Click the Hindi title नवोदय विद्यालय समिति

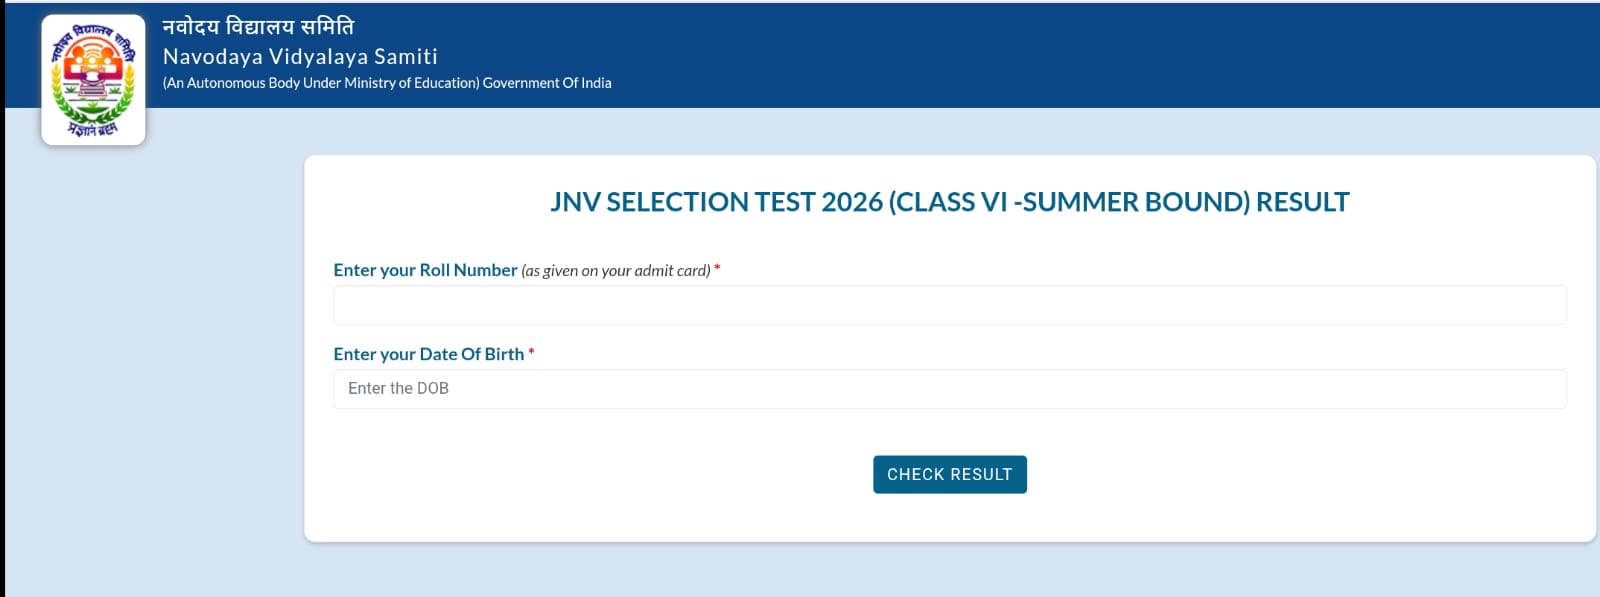(258, 26)
